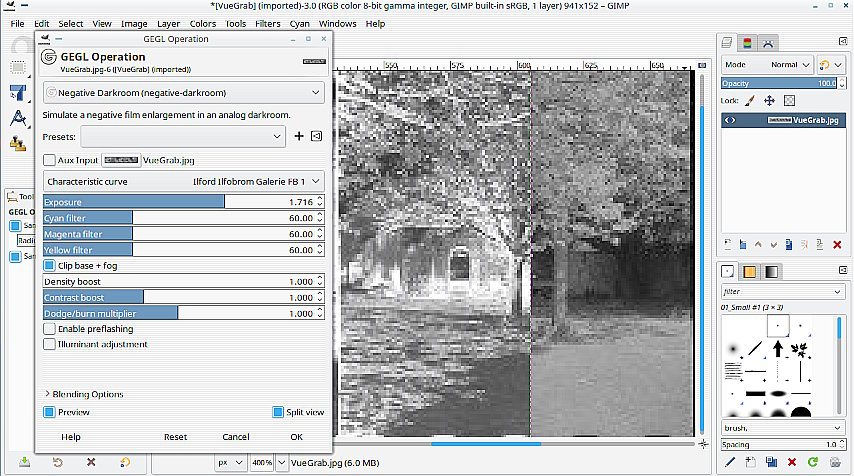Disable the Clip base + fog checkbox
Viewport: 854px width, 476px height.
coord(49,266)
